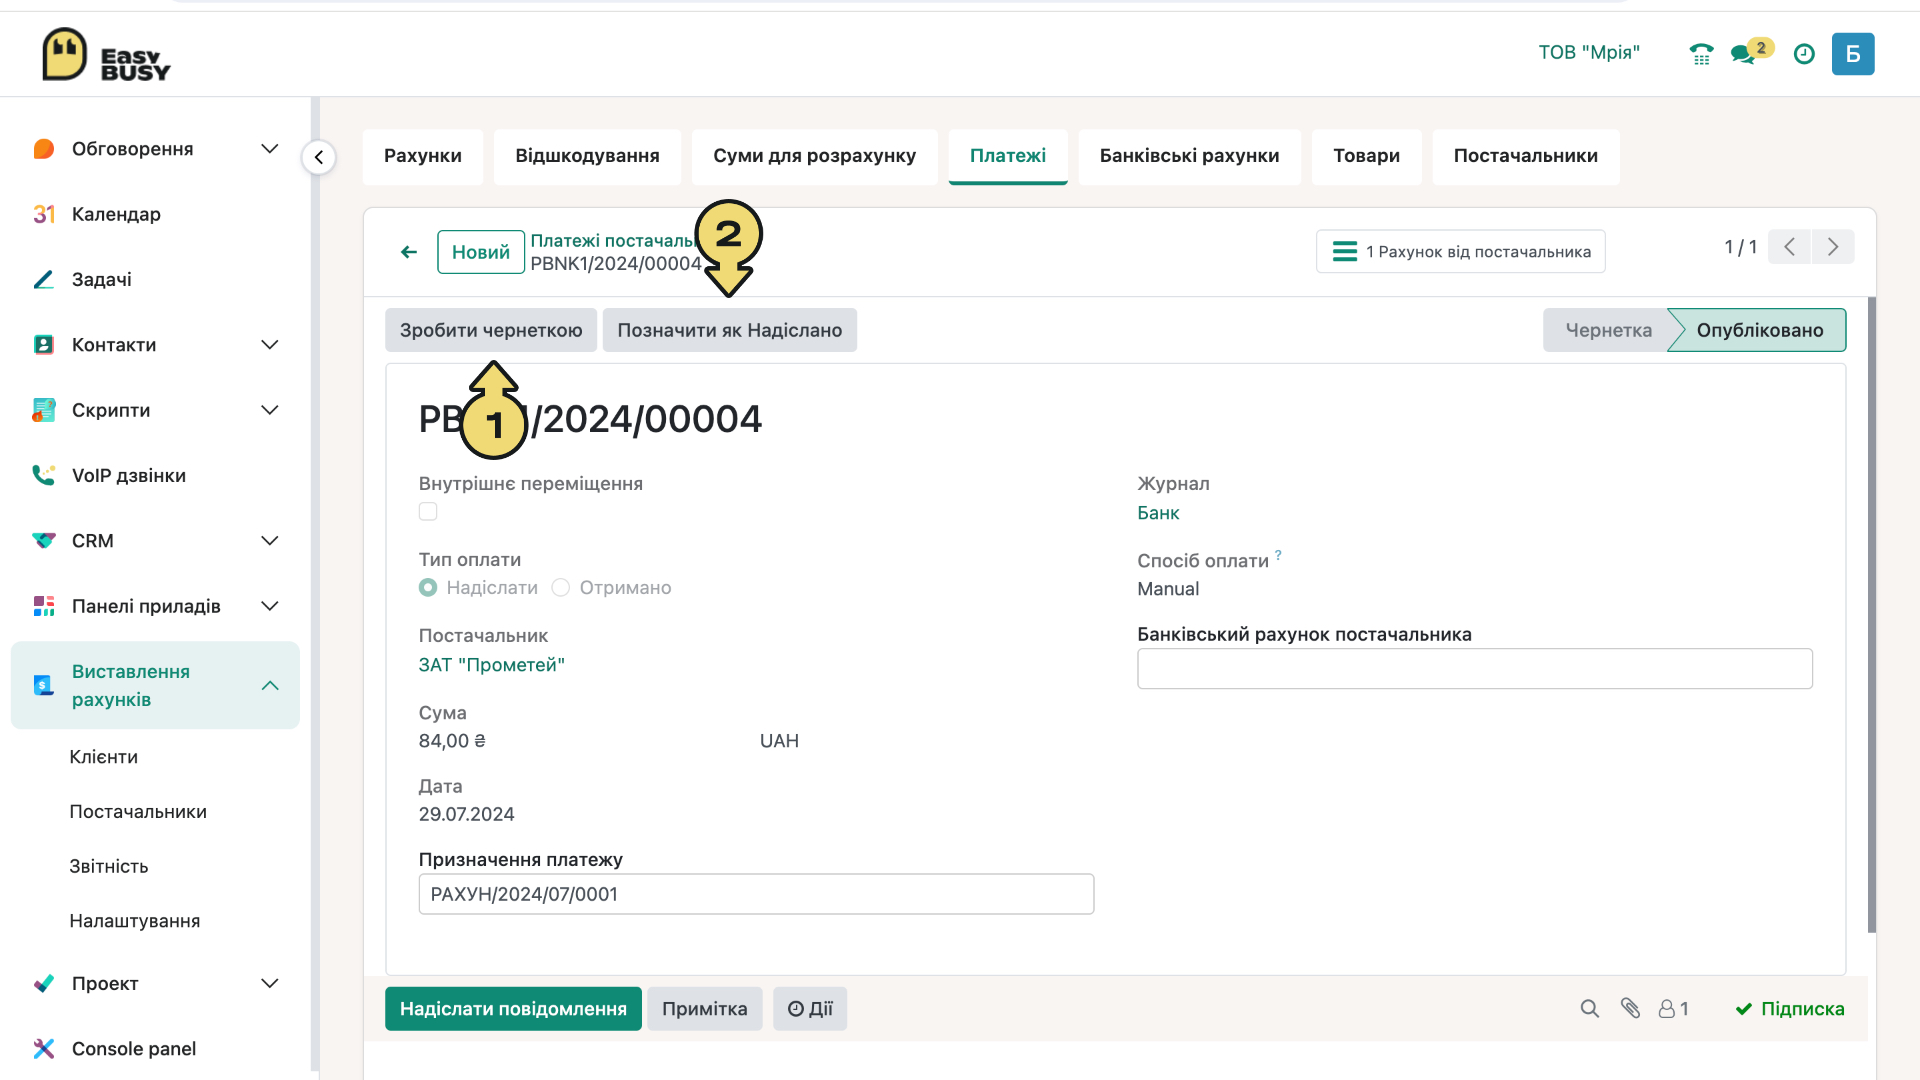Screen dimensions: 1920x1080
Task: Open the Постачальники top tab
Action: pos(1525,156)
